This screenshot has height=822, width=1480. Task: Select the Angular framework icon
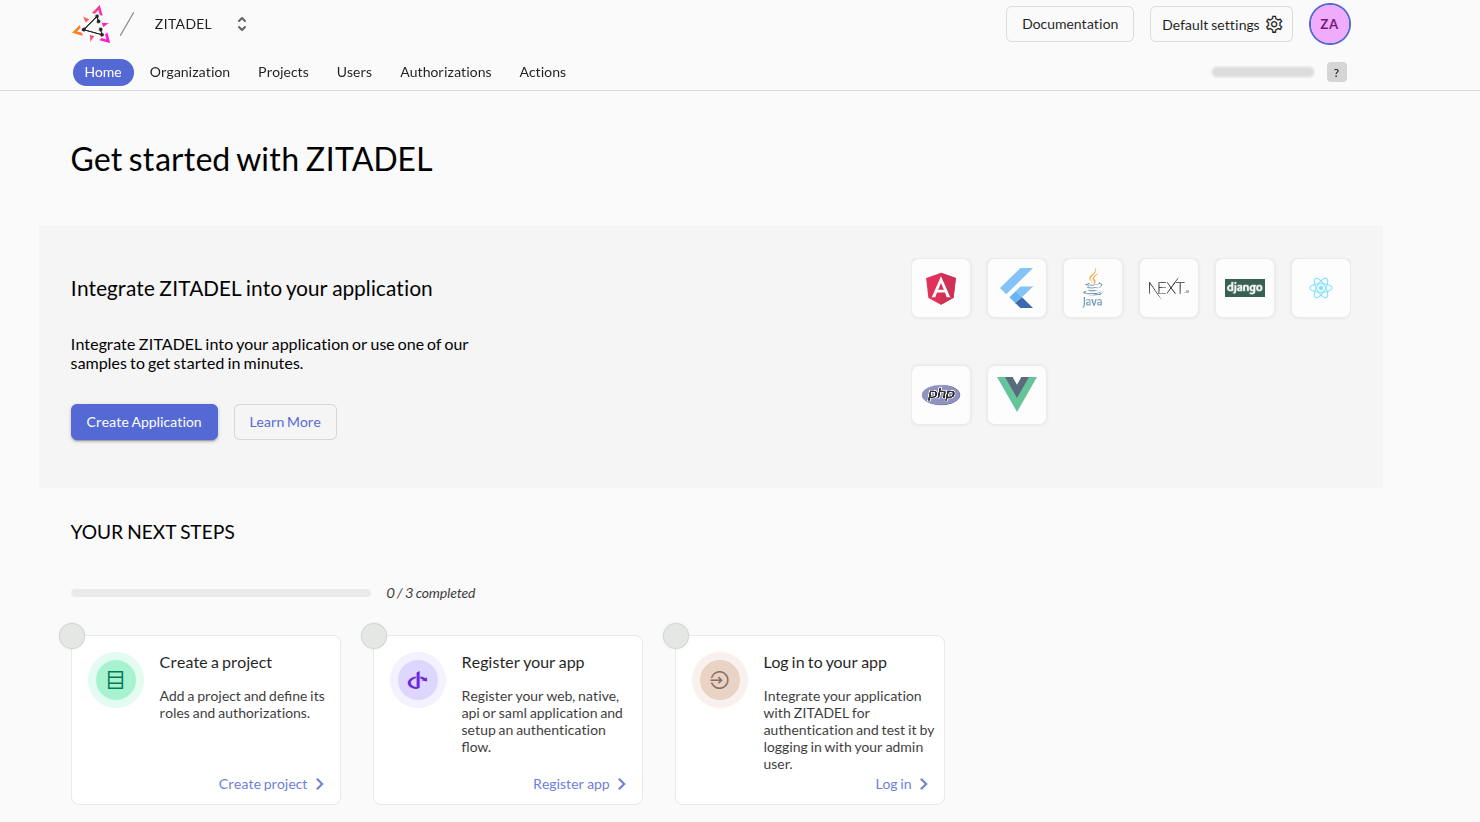[x=940, y=288]
